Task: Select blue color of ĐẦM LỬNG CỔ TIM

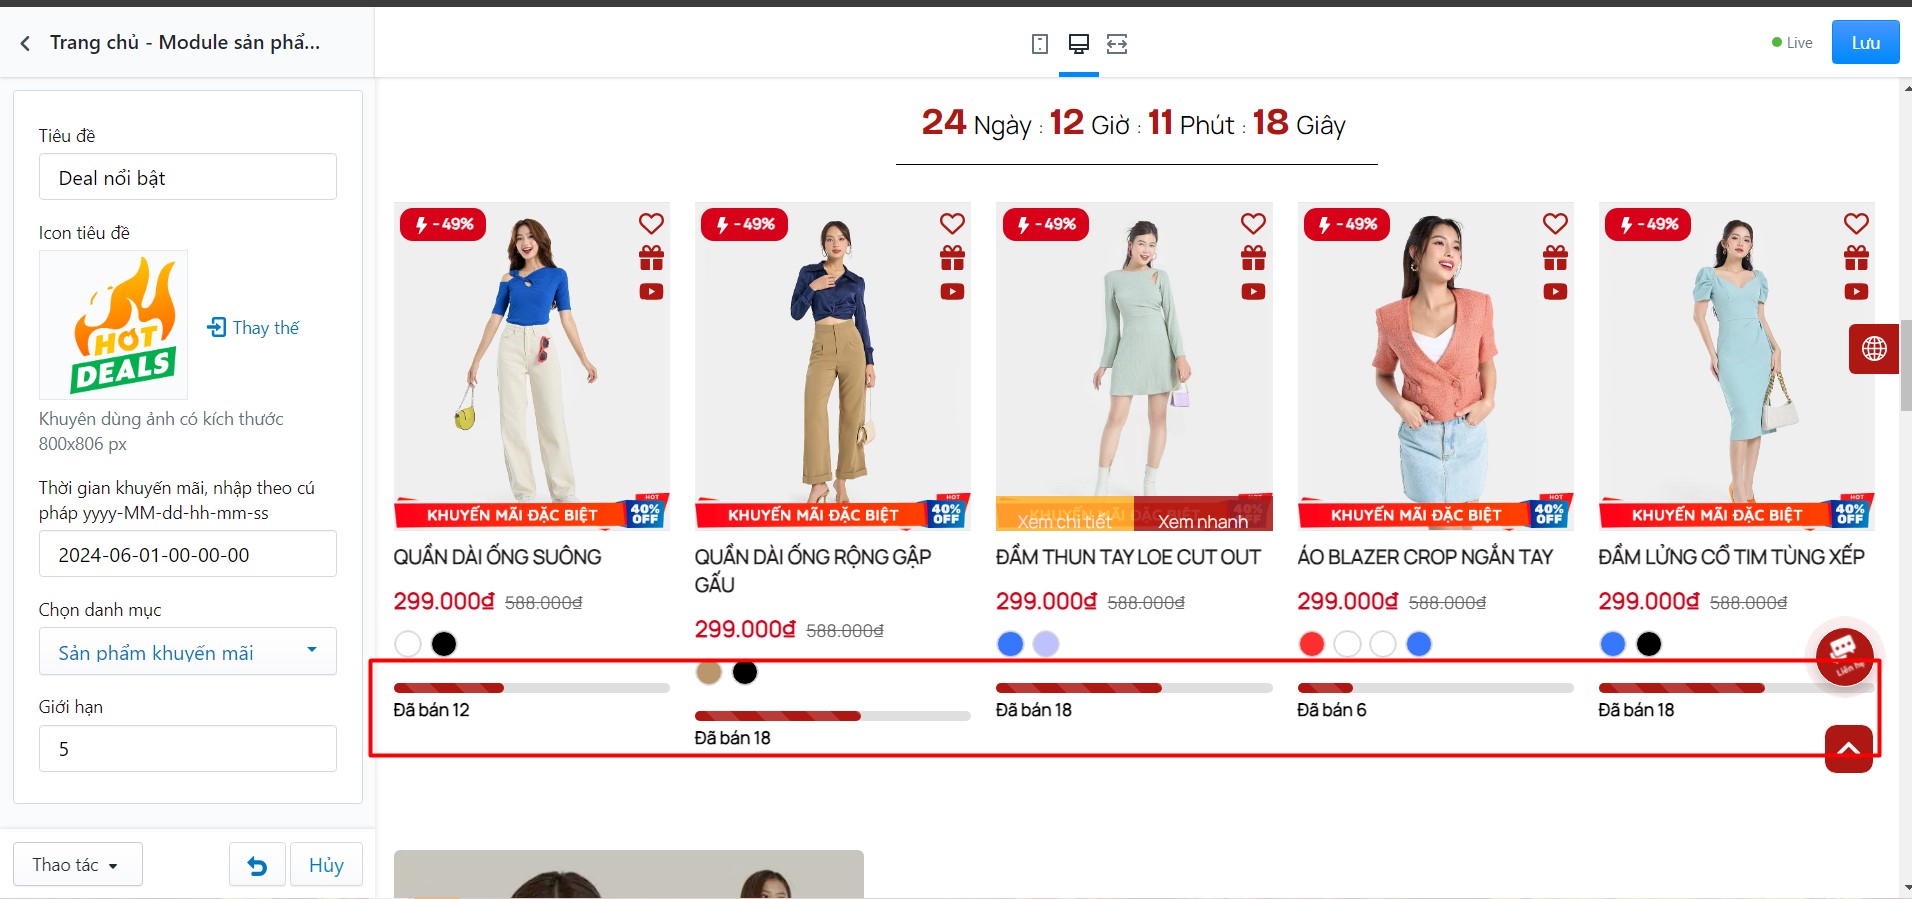Action: pos(1613,644)
